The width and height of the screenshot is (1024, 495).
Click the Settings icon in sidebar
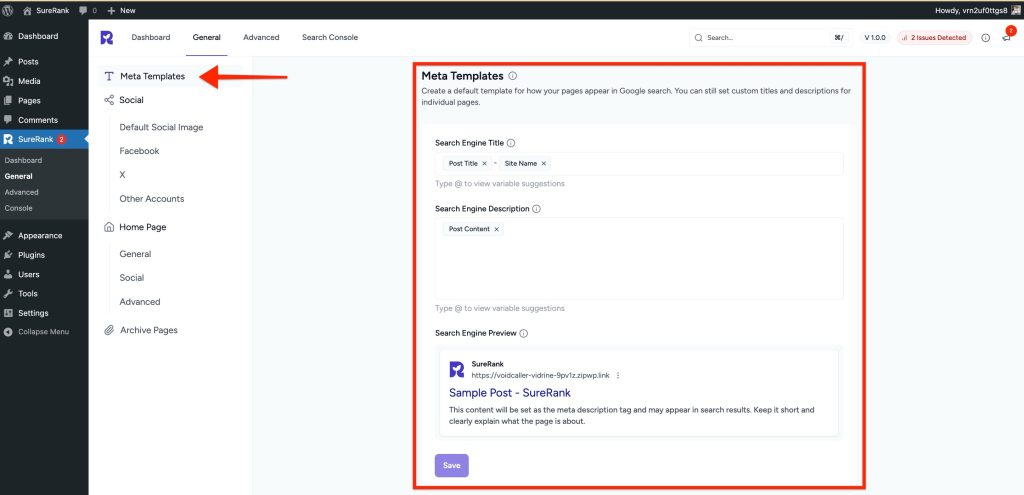click(8, 313)
